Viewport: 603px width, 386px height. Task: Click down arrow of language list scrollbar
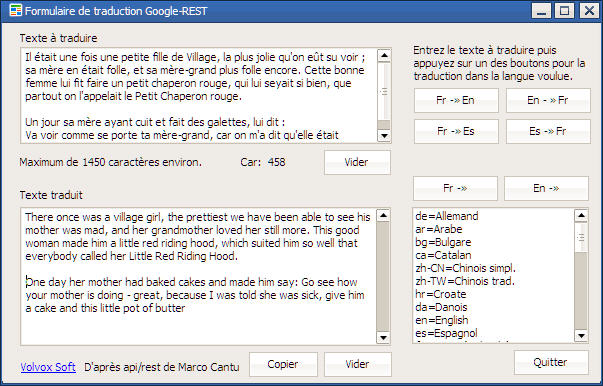(x=581, y=336)
